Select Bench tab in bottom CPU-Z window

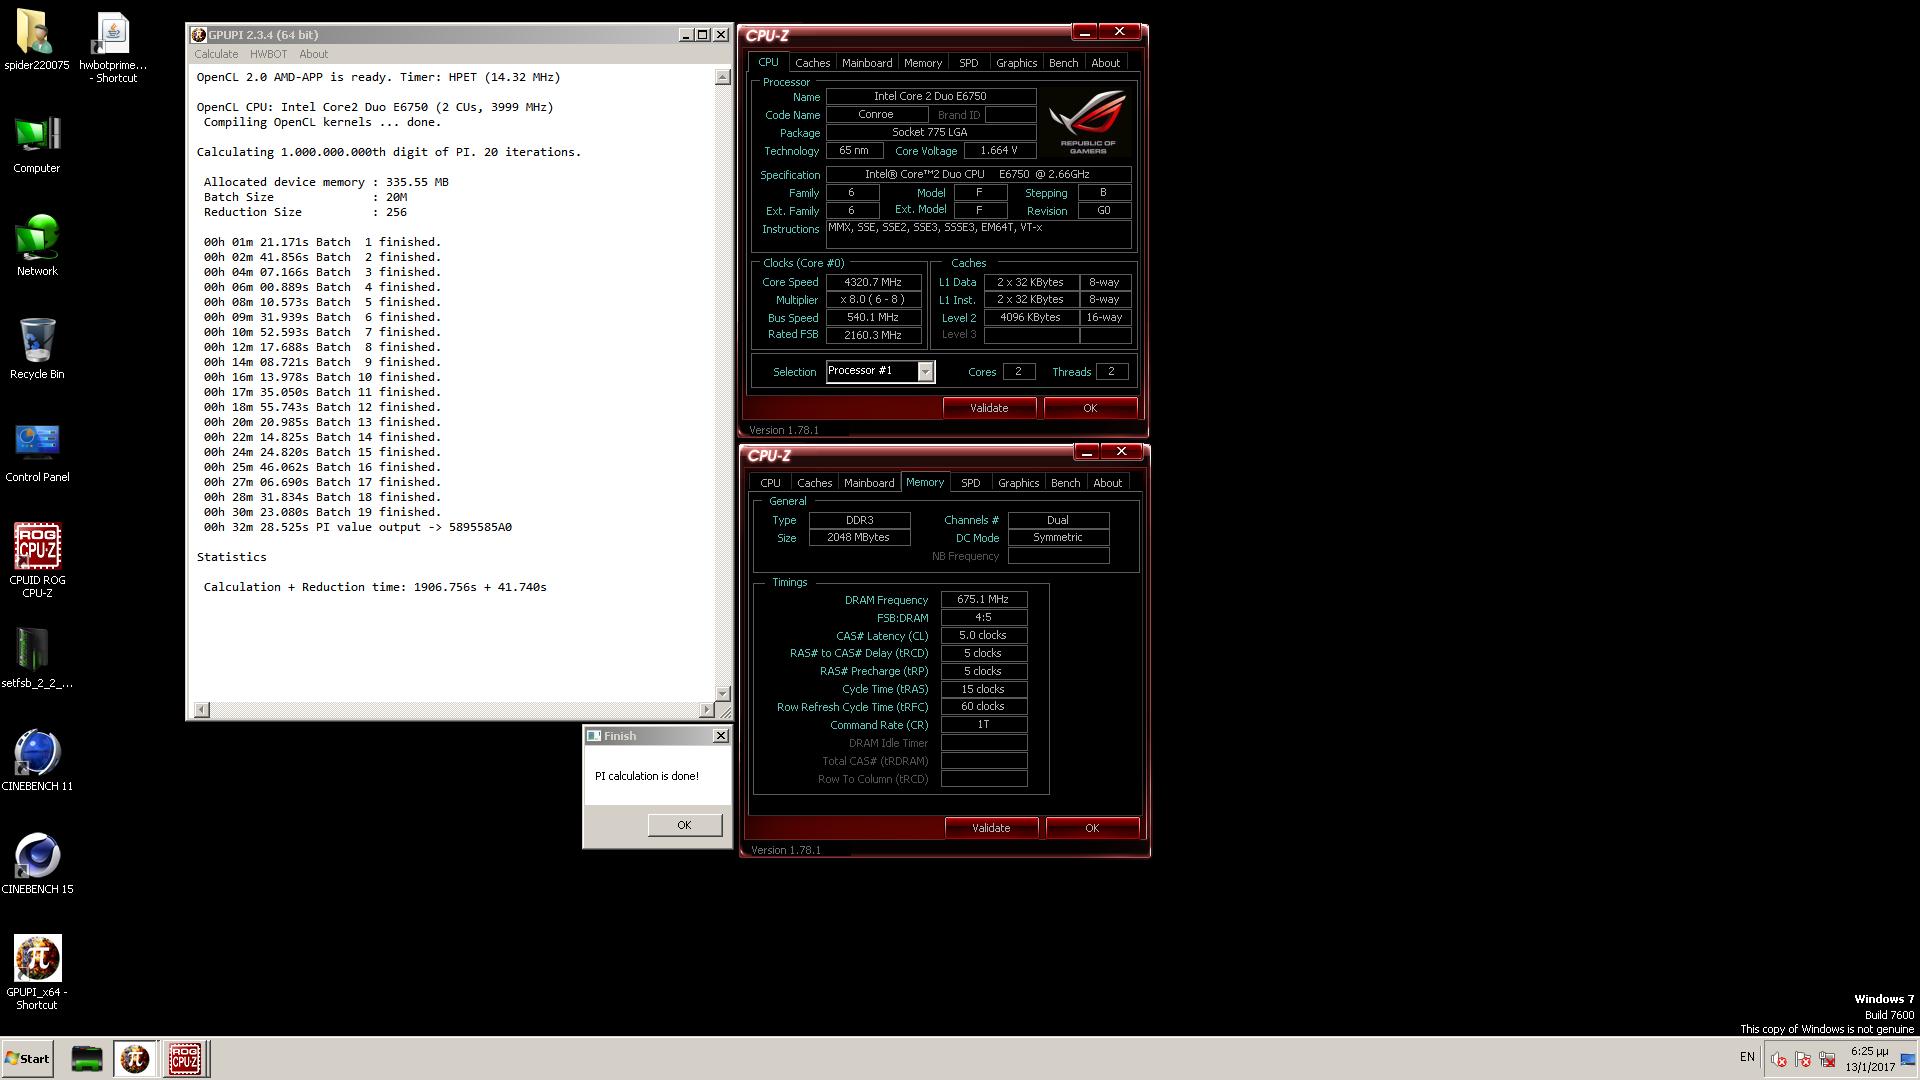click(x=1065, y=483)
